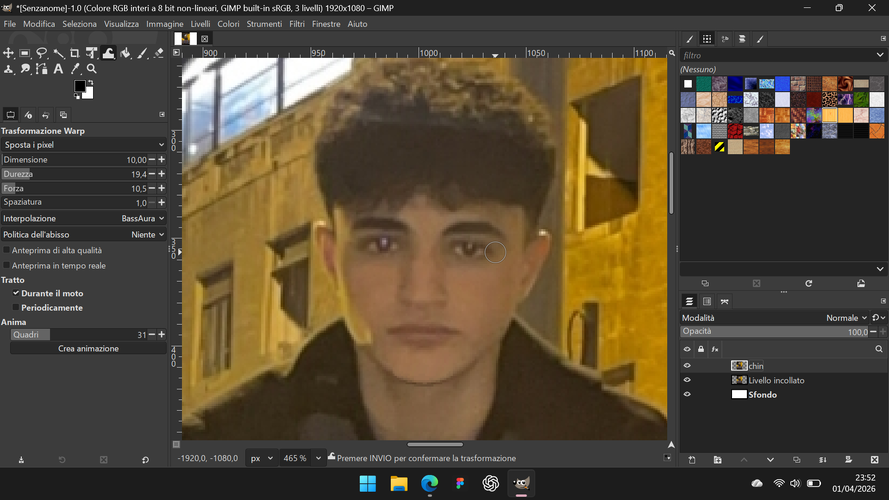Image resolution: width=889 pixels, height=500 pixels.
Task: Open the Livelli menu
Action: (x=200, y=24)
